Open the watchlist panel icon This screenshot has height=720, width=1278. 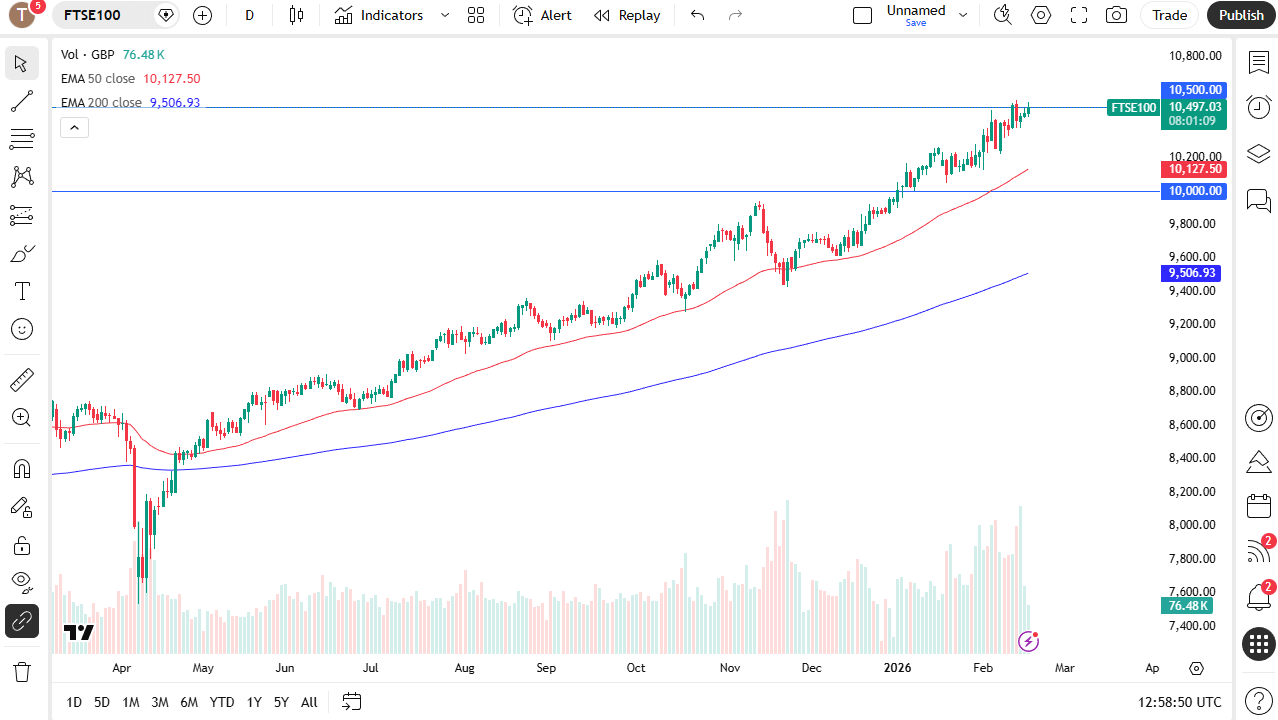[1258, 63]
